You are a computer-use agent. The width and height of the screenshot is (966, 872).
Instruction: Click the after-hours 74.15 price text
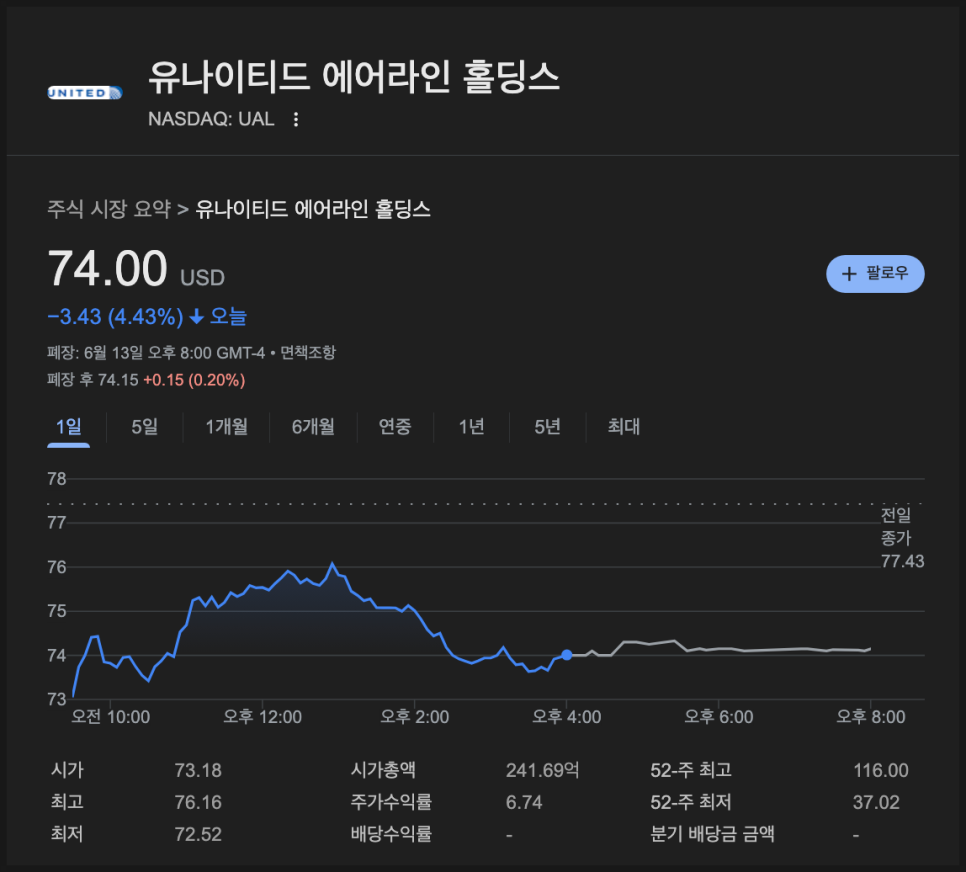[x=118, y=380]
